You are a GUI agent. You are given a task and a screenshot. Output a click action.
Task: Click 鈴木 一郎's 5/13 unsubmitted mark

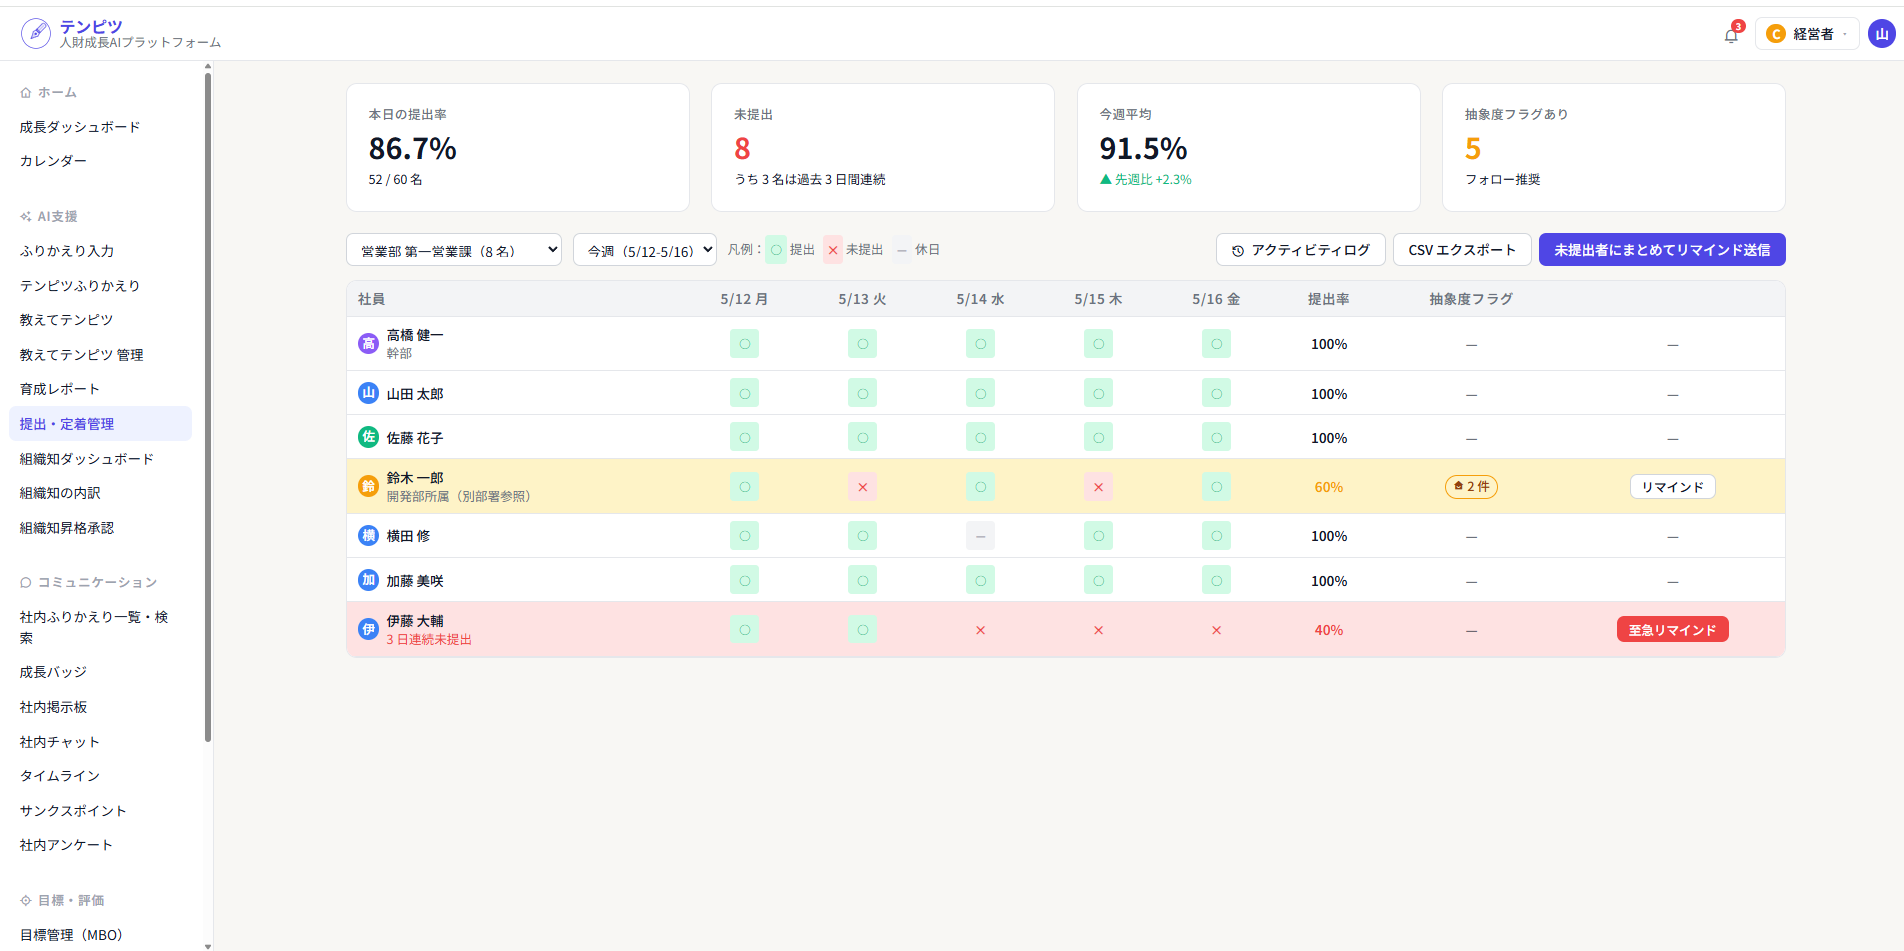[862, 487]
